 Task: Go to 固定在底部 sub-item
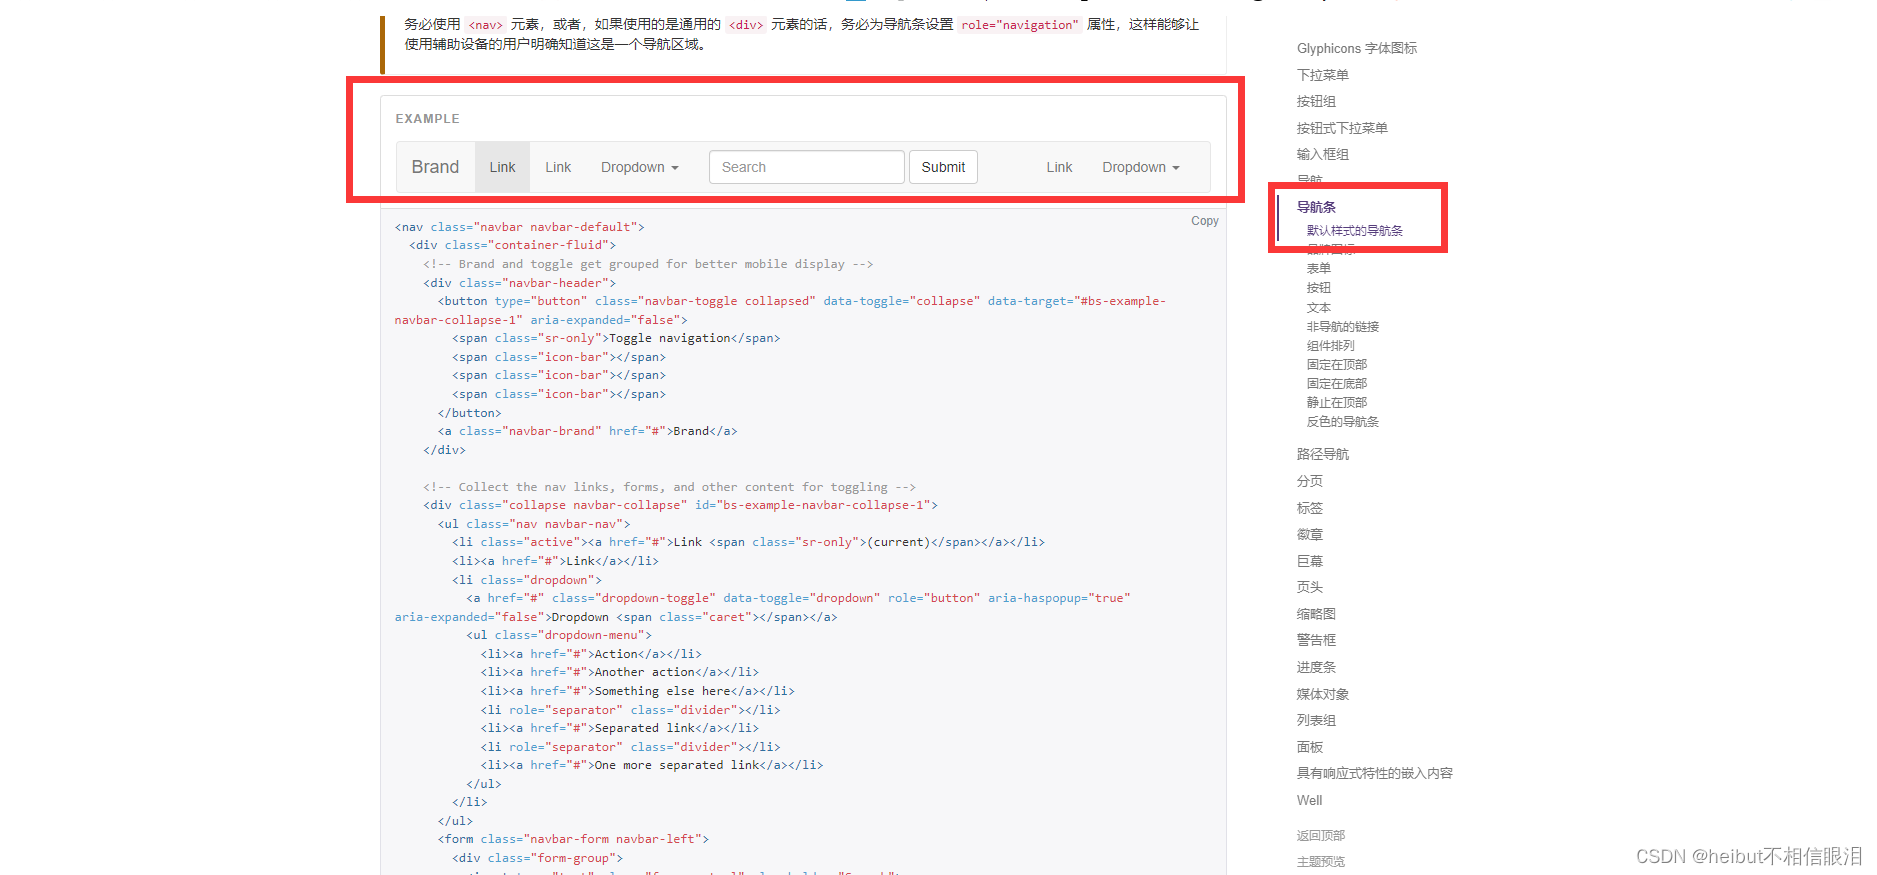1336,384
